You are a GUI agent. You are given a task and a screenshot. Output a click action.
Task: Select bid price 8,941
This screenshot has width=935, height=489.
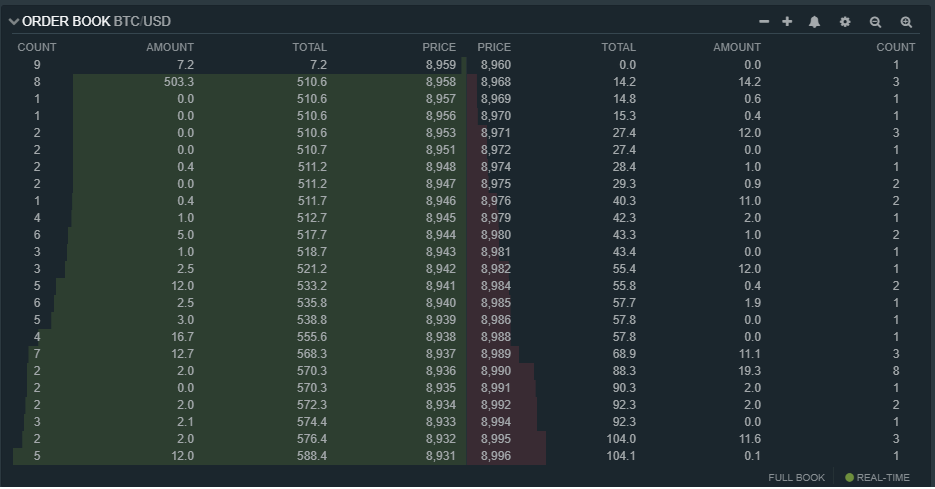440,286
